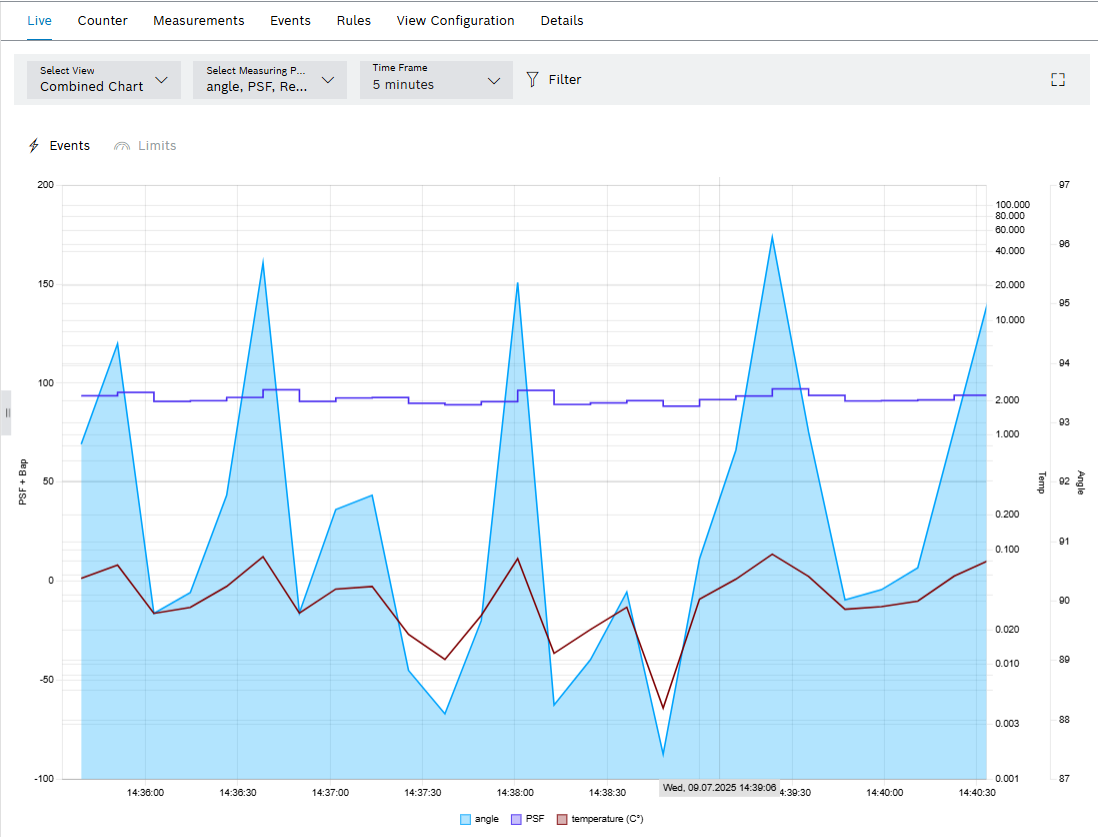Click the Events lightning bolt icon

point(32,145)
